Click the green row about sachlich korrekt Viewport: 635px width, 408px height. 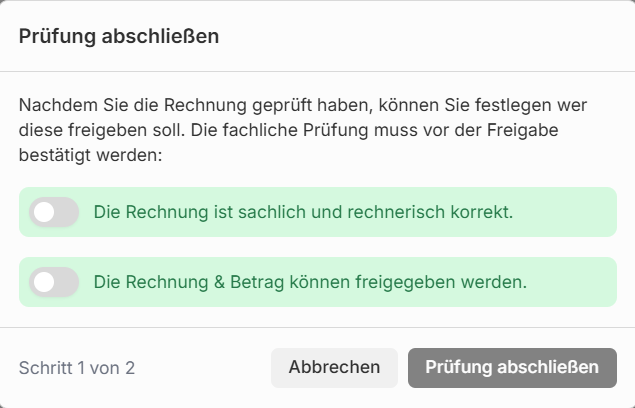pyautogui.click(x=560, y=212)
